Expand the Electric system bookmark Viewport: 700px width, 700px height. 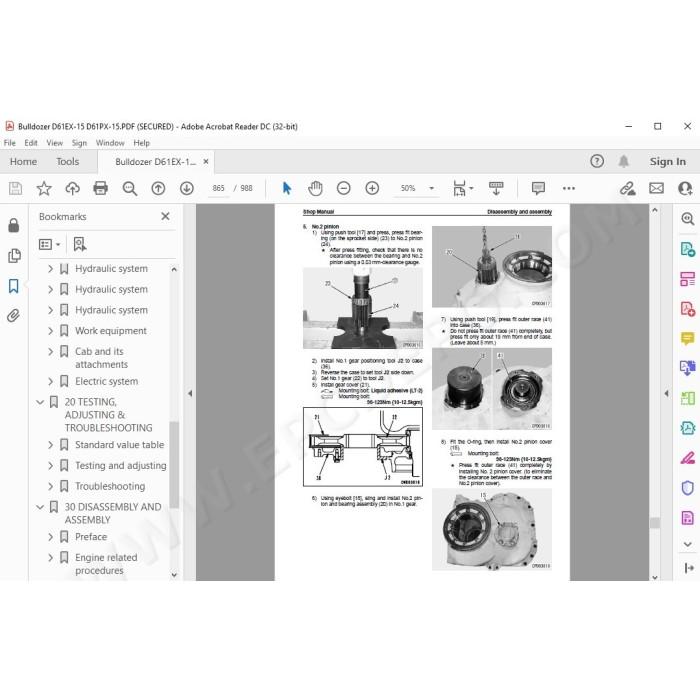50,381
